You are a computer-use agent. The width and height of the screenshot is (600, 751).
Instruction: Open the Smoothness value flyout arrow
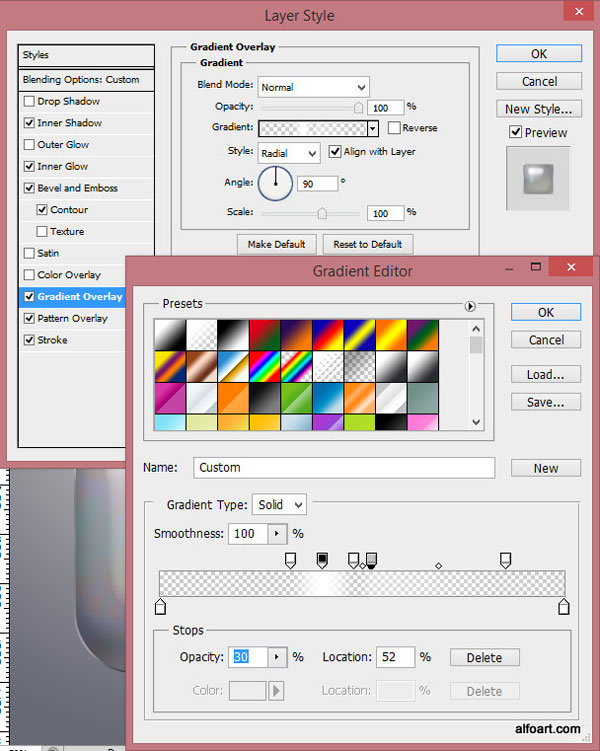coord(276,534)
